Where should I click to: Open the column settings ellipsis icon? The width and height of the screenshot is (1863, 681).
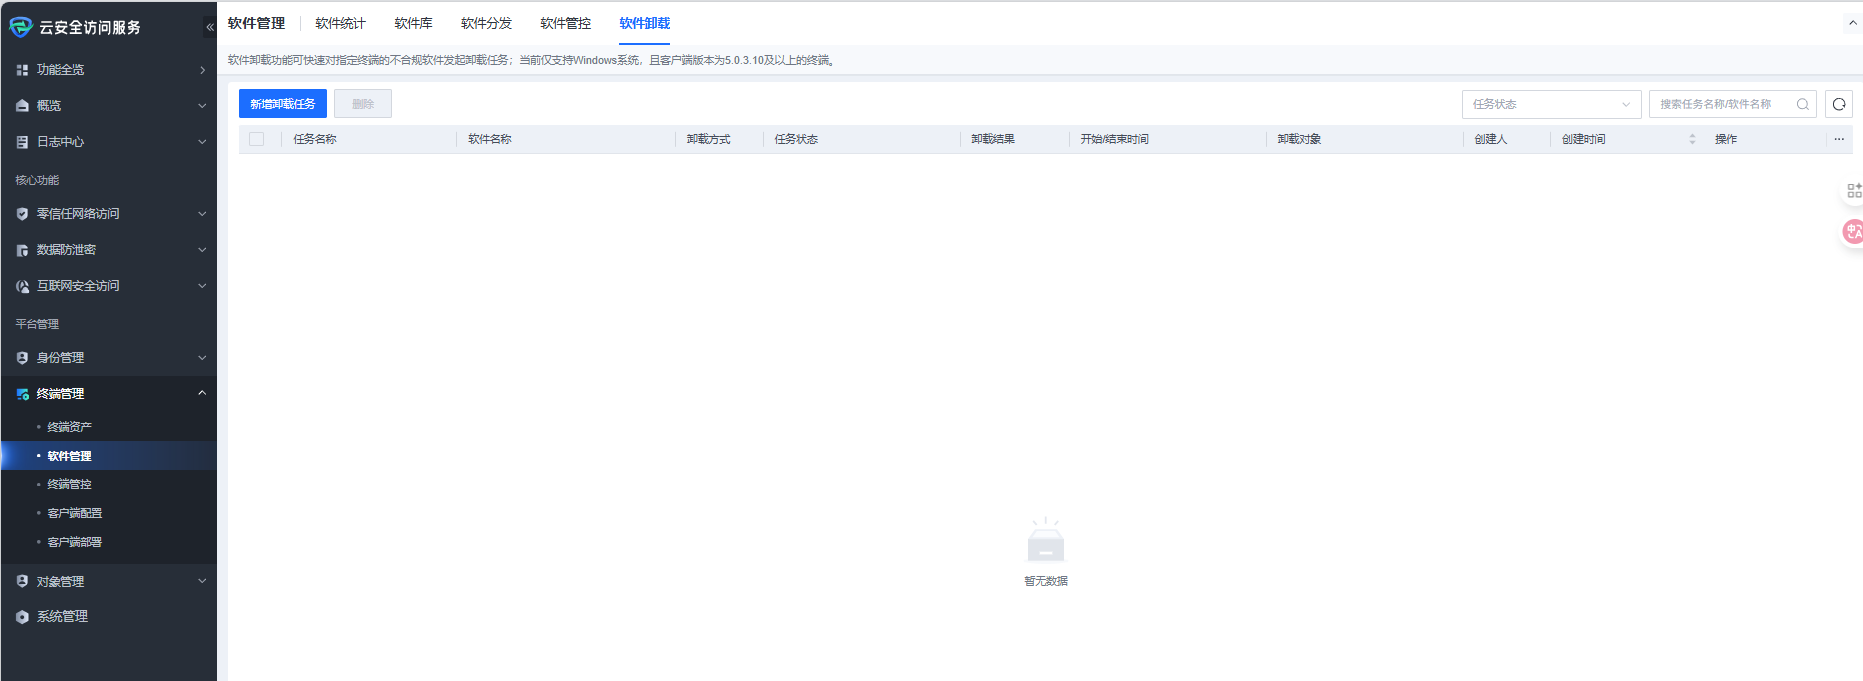[1839, 139]
